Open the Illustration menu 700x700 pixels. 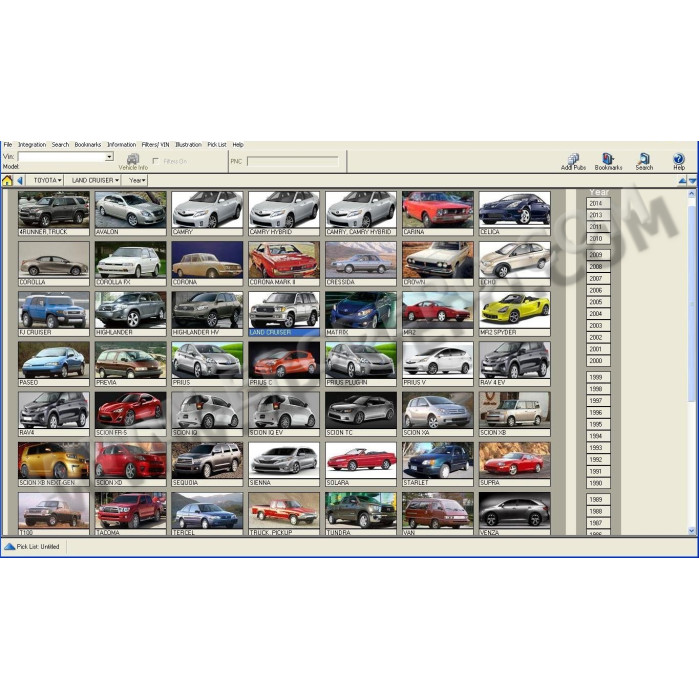pyautogui.click(x=188, y=145)
